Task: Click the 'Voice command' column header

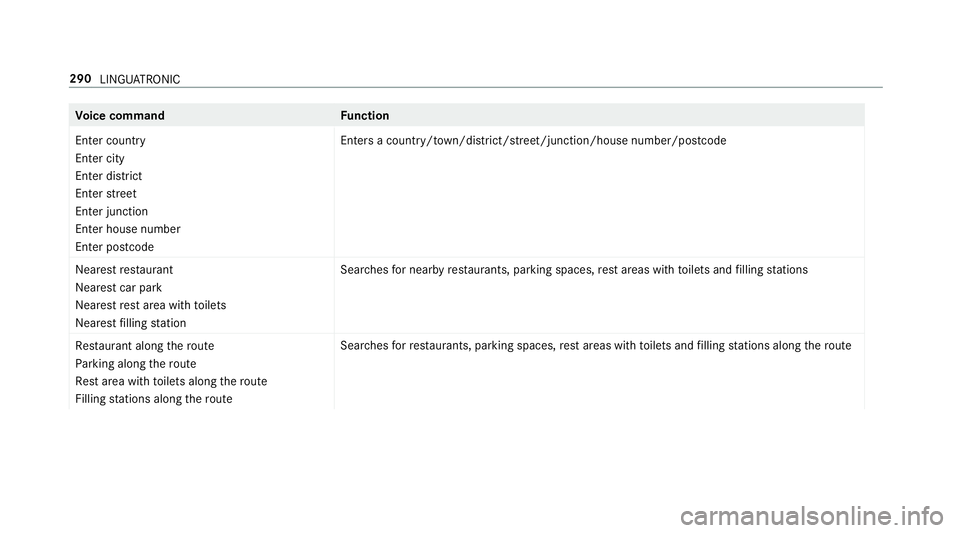Action: pos(120,116)
